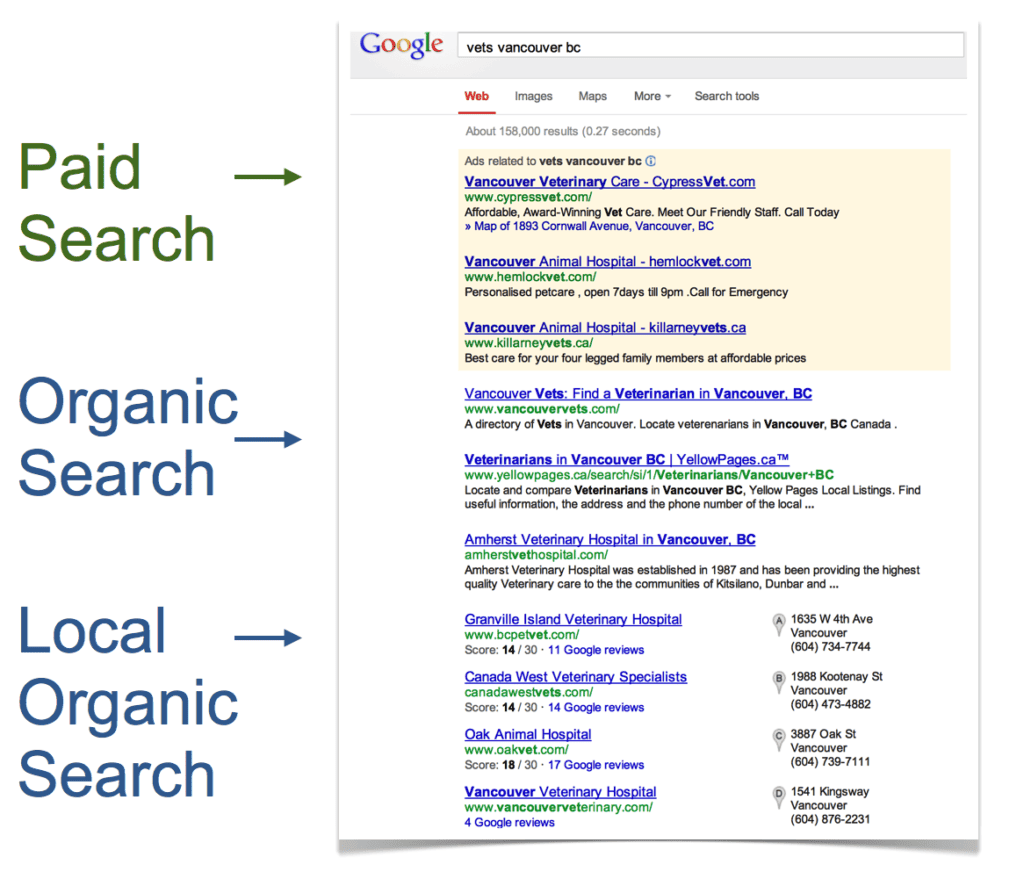Open the Oak Animal Hospital listing
1024x886 pixels.
pos(527,734)
